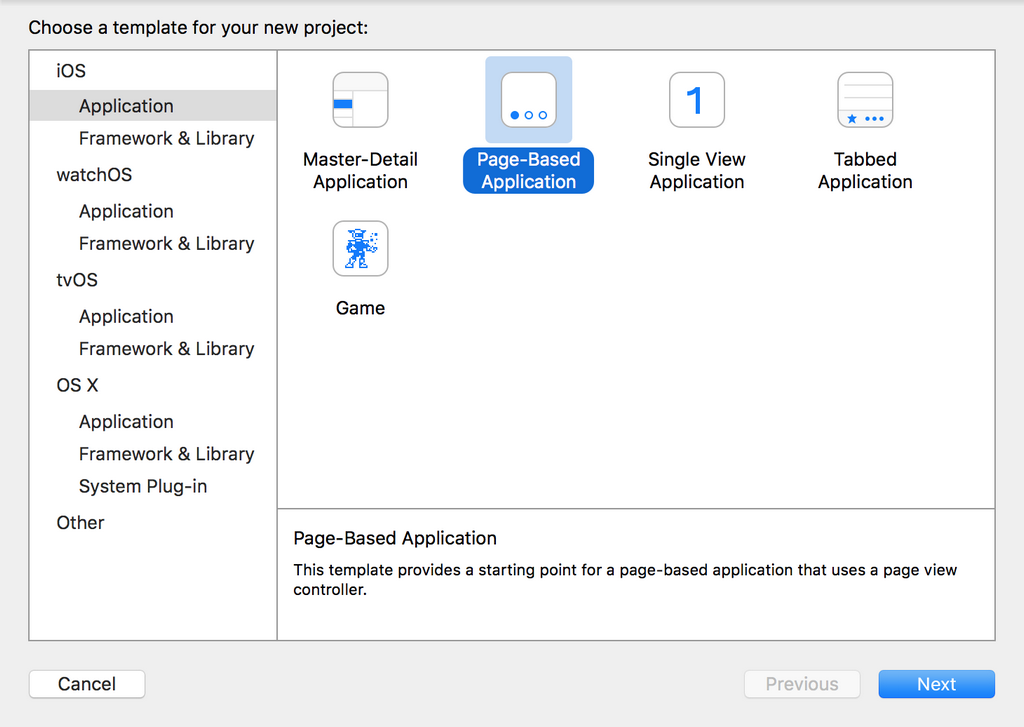Select the Master-Detail Application template icon
The image size is (1024, 727).
point(360,100)
